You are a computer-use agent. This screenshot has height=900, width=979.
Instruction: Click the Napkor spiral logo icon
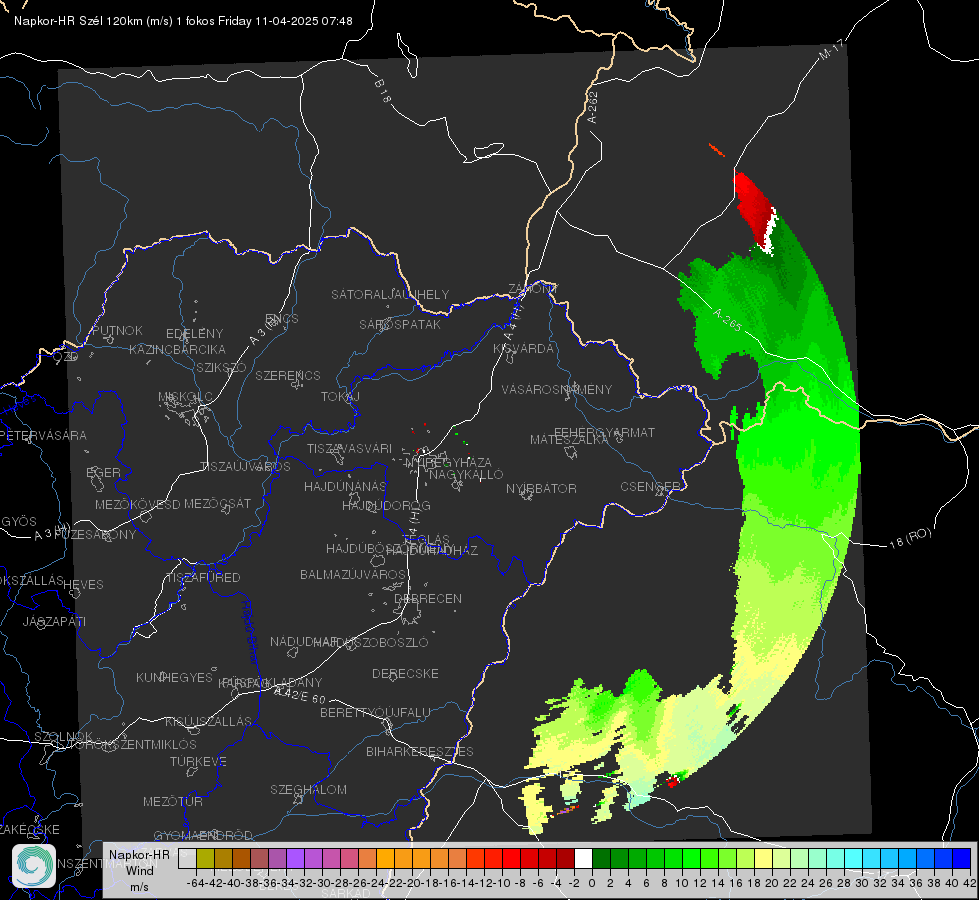tap(34, 866)
